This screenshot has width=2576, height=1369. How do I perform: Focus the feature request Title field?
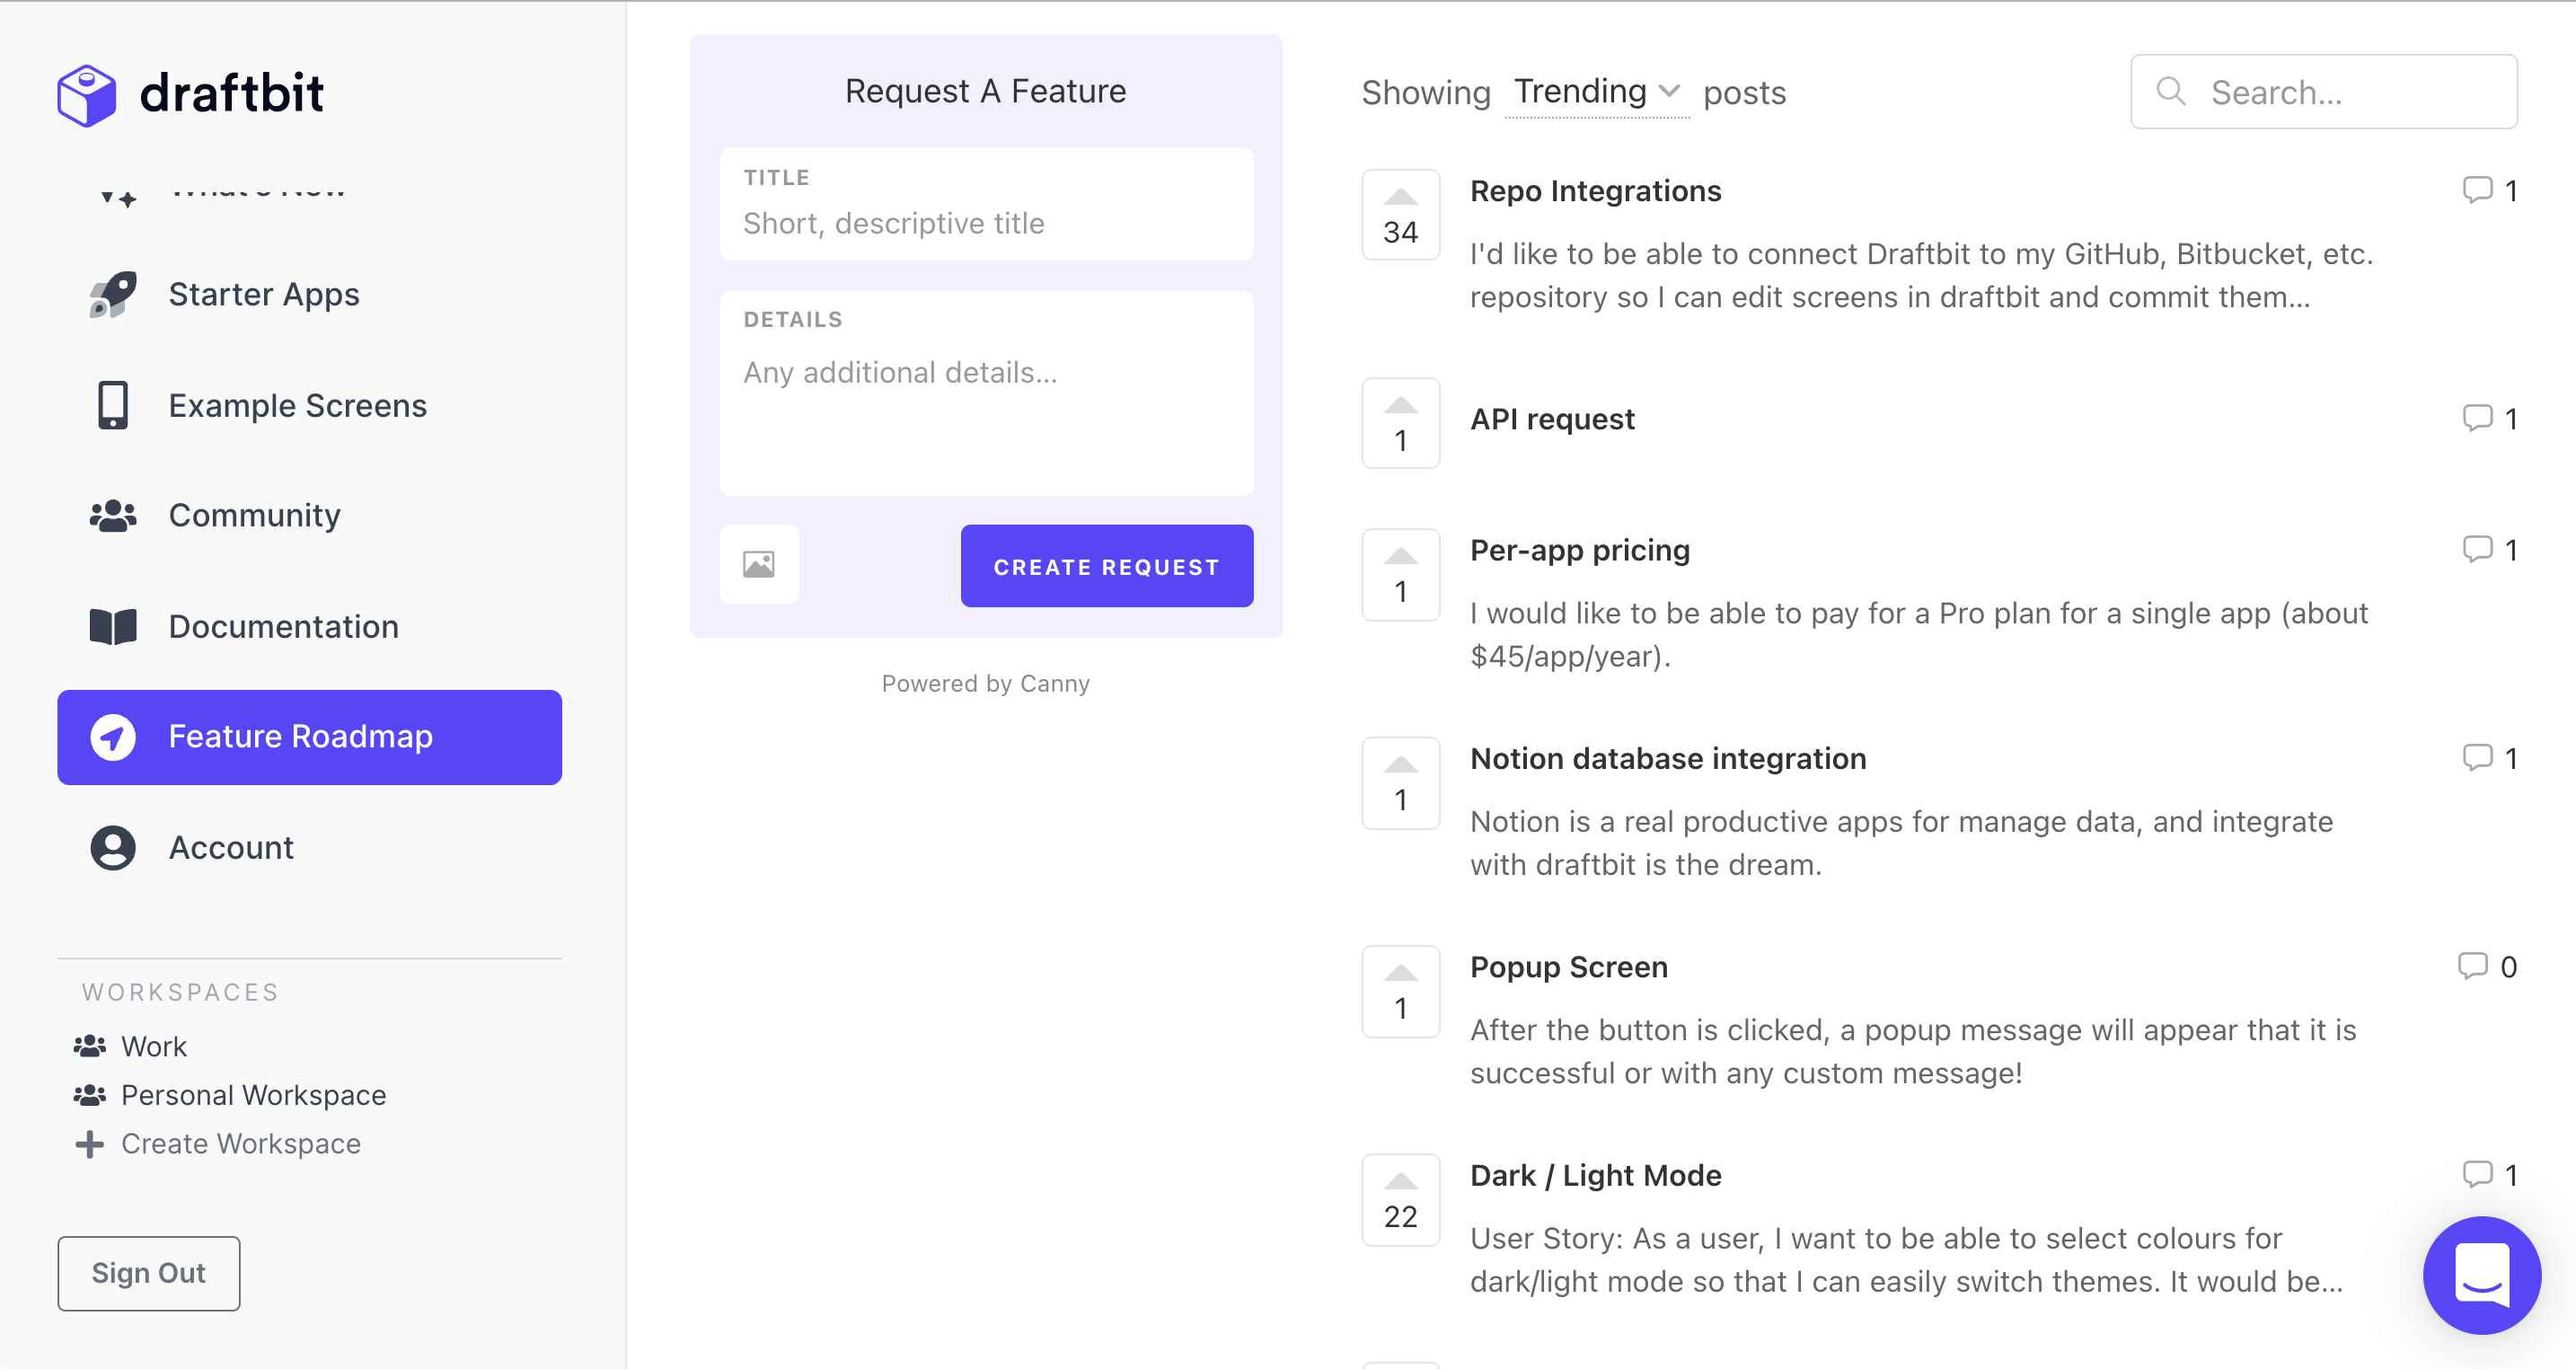pyautogui.click(x=986, y=204)
